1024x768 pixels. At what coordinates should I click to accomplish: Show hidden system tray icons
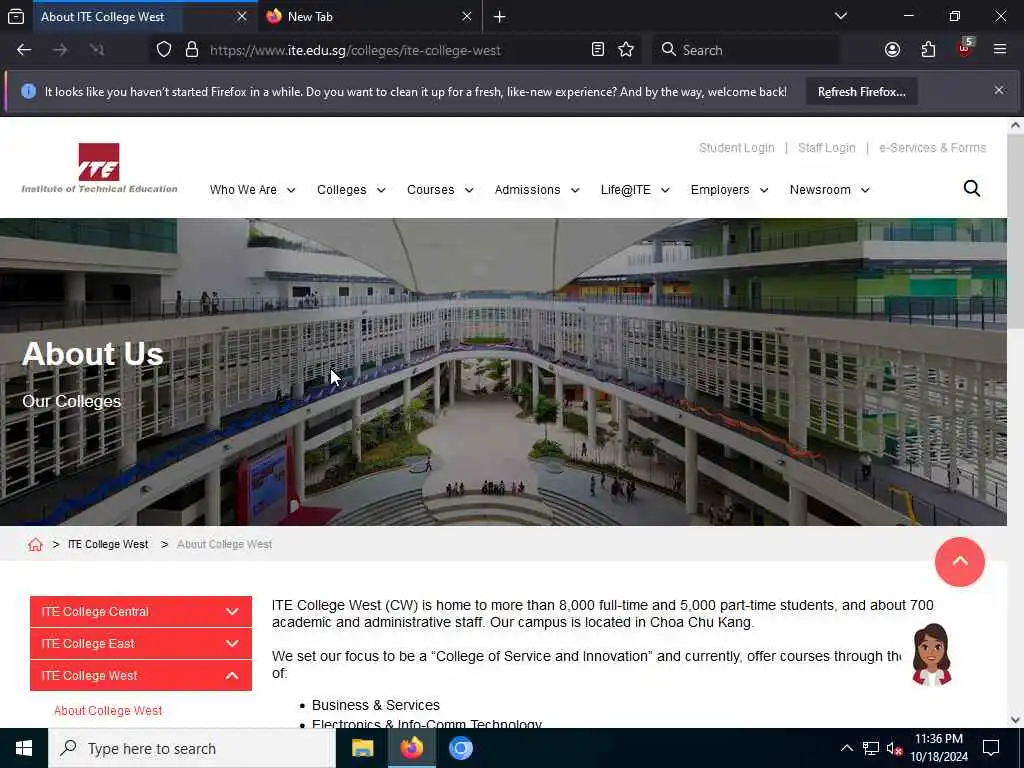click(x=846, y=748)
